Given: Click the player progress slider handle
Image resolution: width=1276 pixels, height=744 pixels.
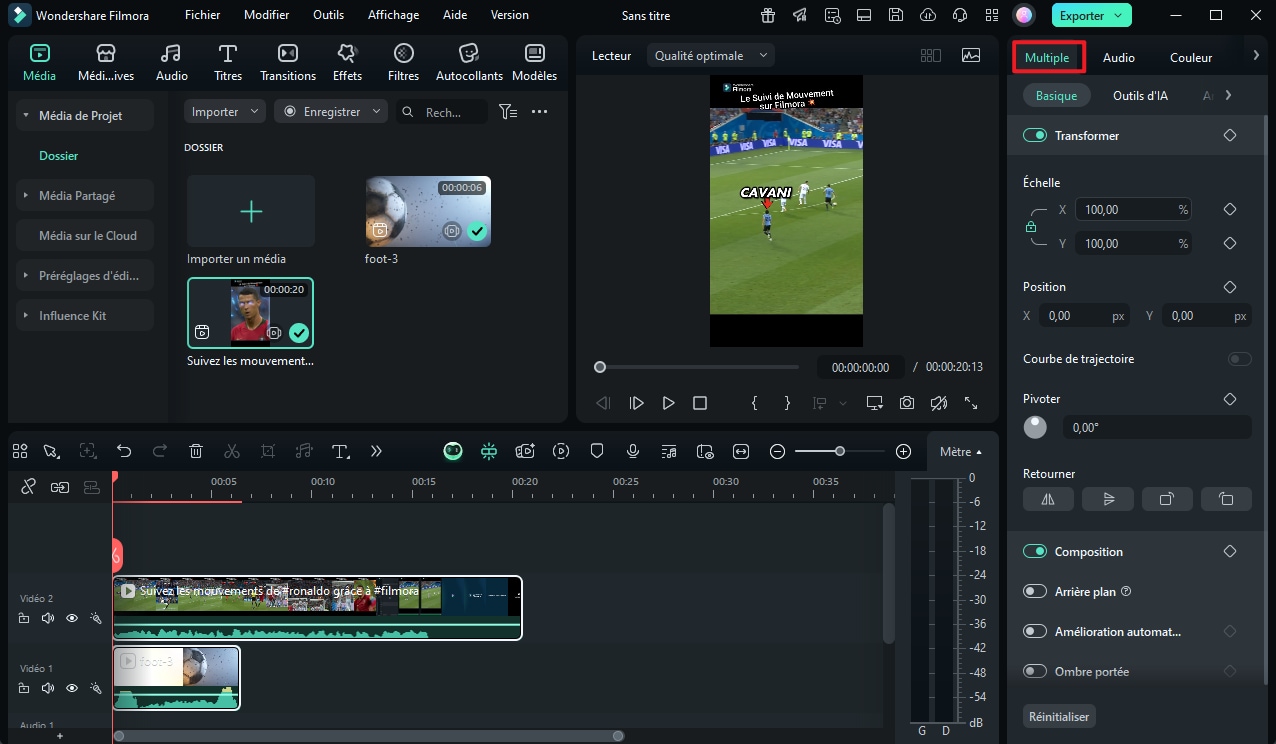Looking at the screenshot, I should pyautogui.click(x=600, y=367).
